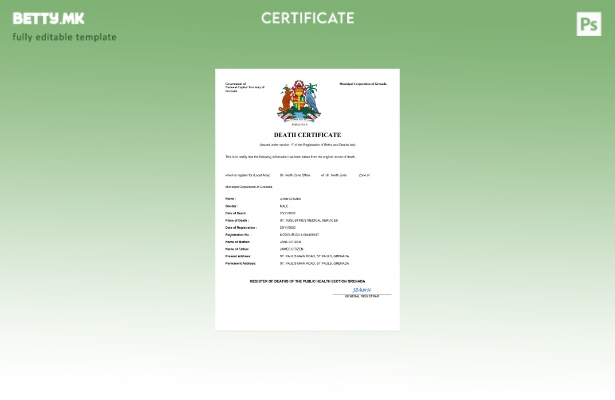Click the CERTIFICATE heading text
Image resolution: width=615 pixels, height=400 pixels.
tap(307, 18)
